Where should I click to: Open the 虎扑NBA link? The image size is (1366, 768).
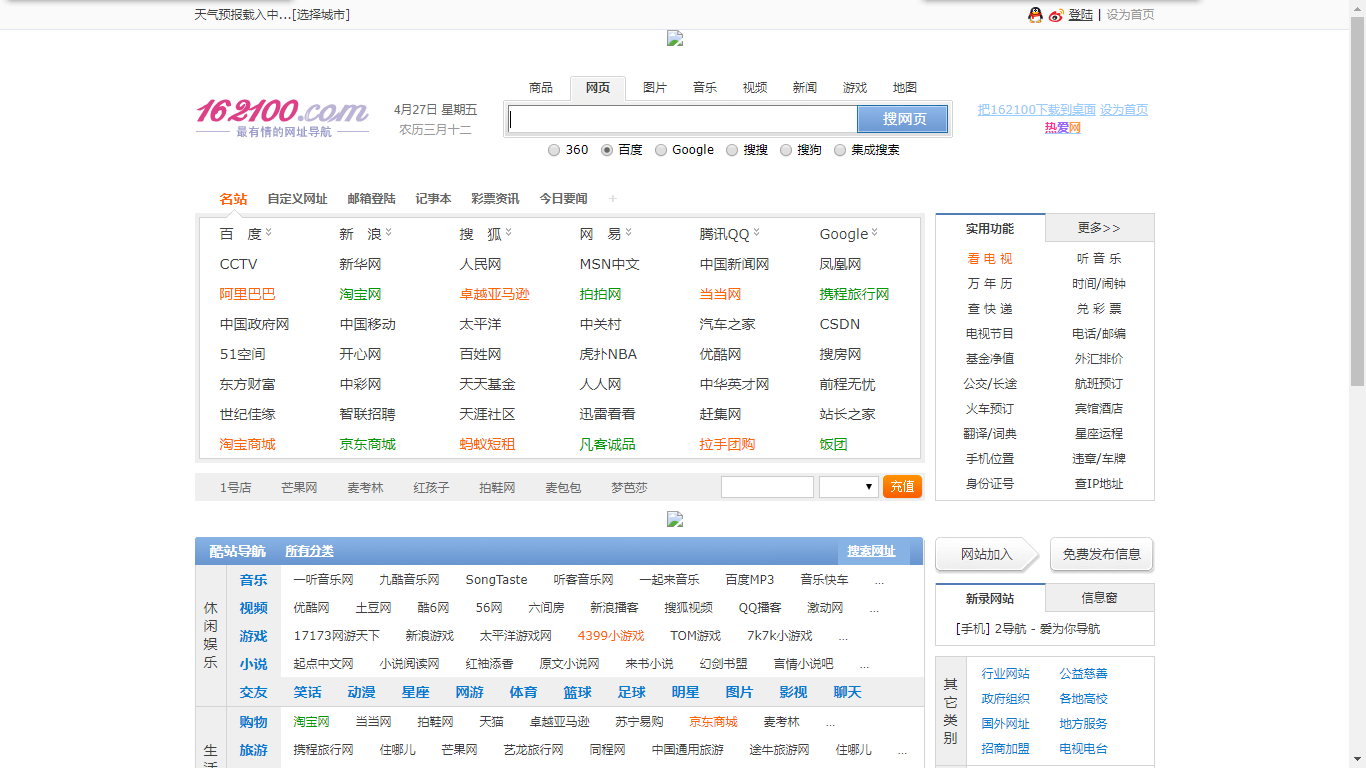point(608,354)
